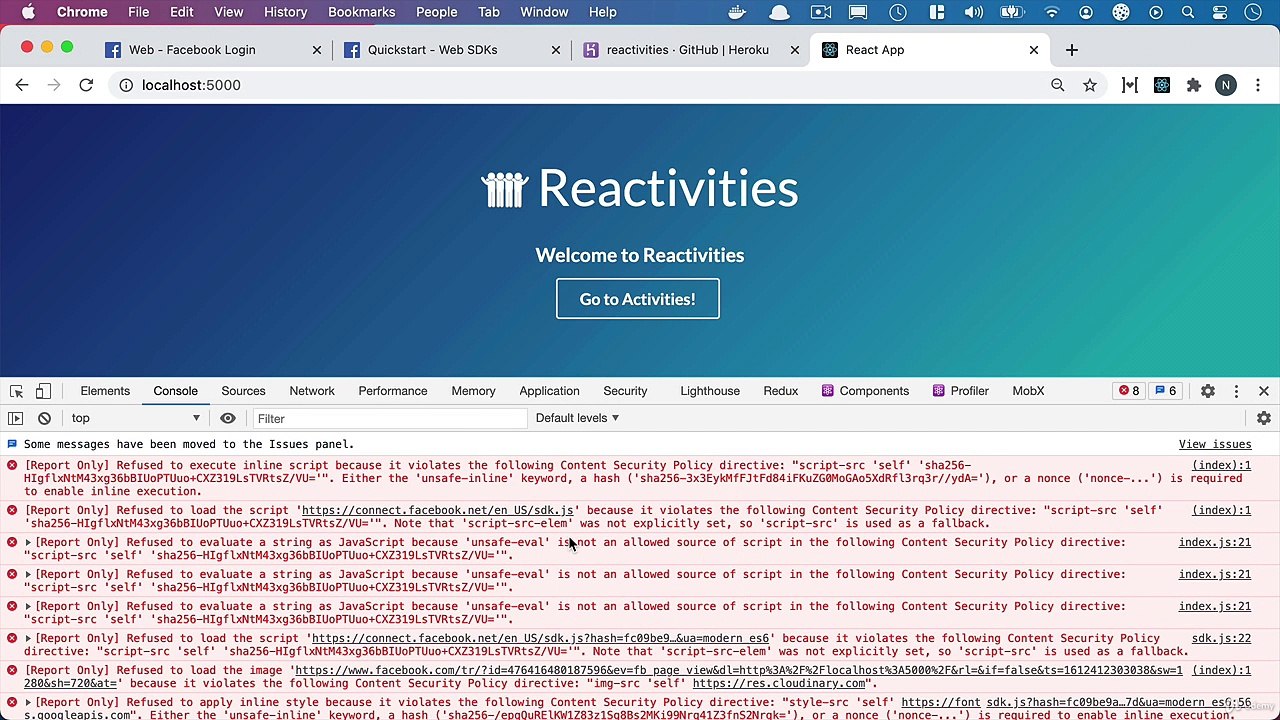
Task: Open the res.cloudinary.com link
Action: coord(779,683)
